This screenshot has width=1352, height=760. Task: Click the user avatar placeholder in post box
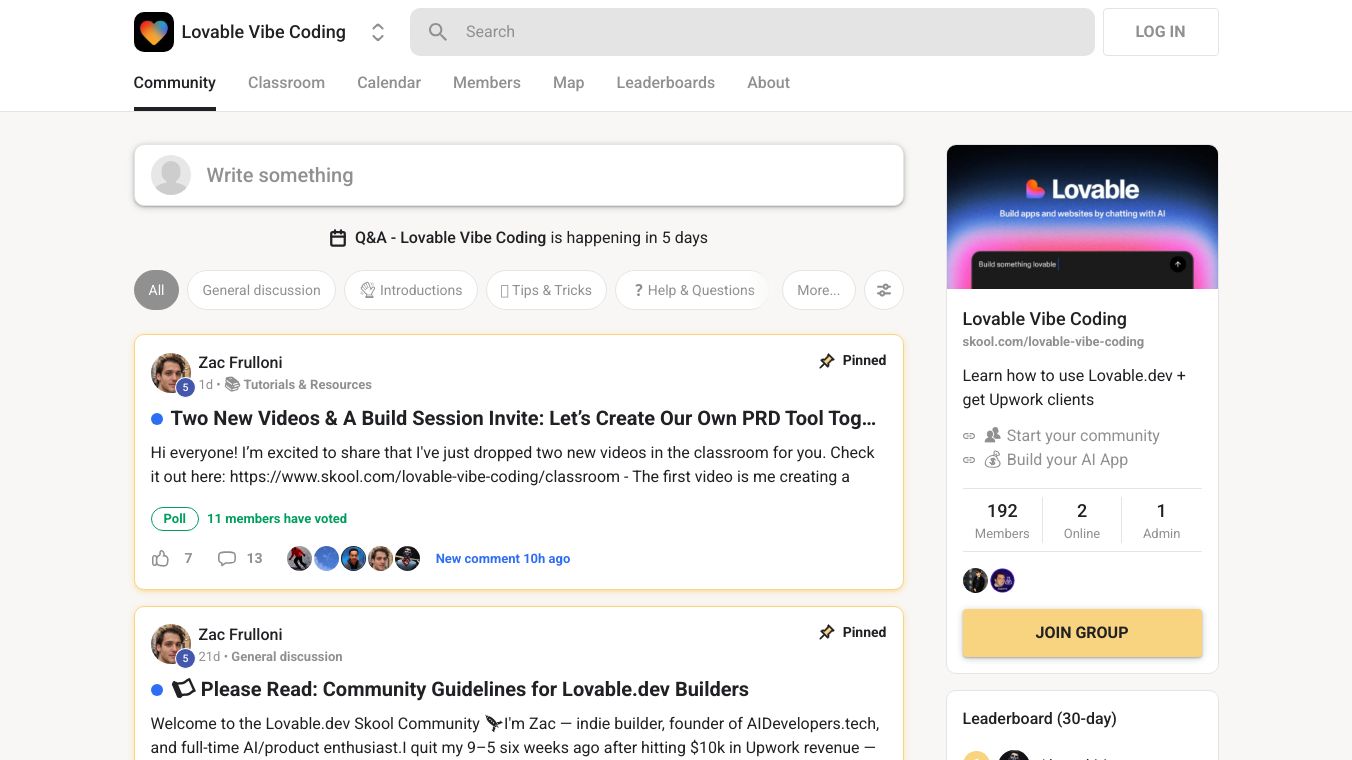pyautogui.click(x=171, y=175)
